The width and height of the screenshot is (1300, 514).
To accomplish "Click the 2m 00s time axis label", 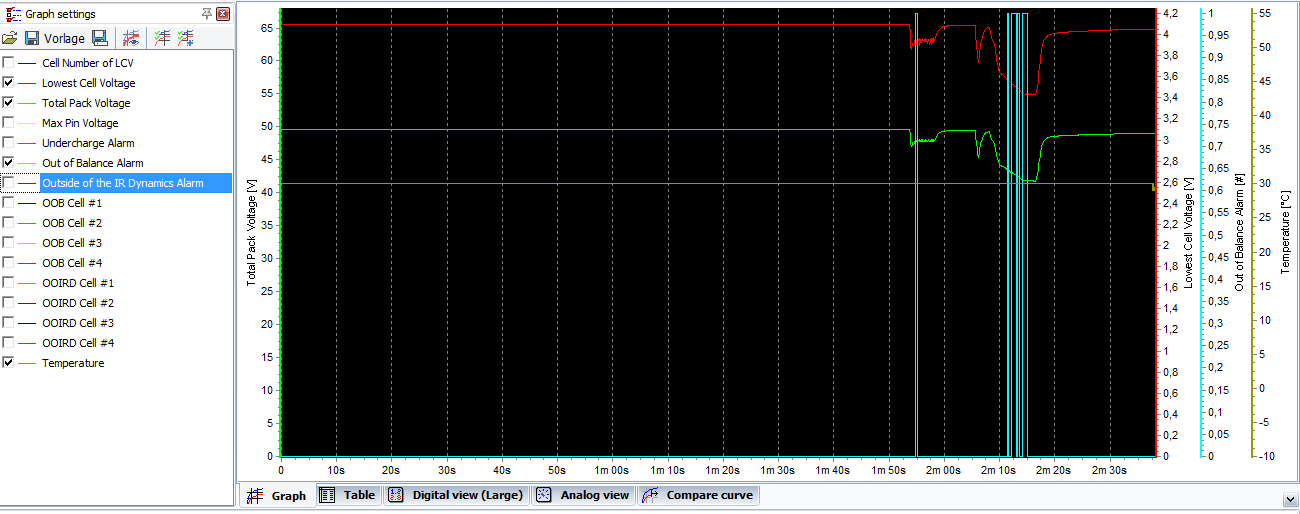I will [942, 469].
